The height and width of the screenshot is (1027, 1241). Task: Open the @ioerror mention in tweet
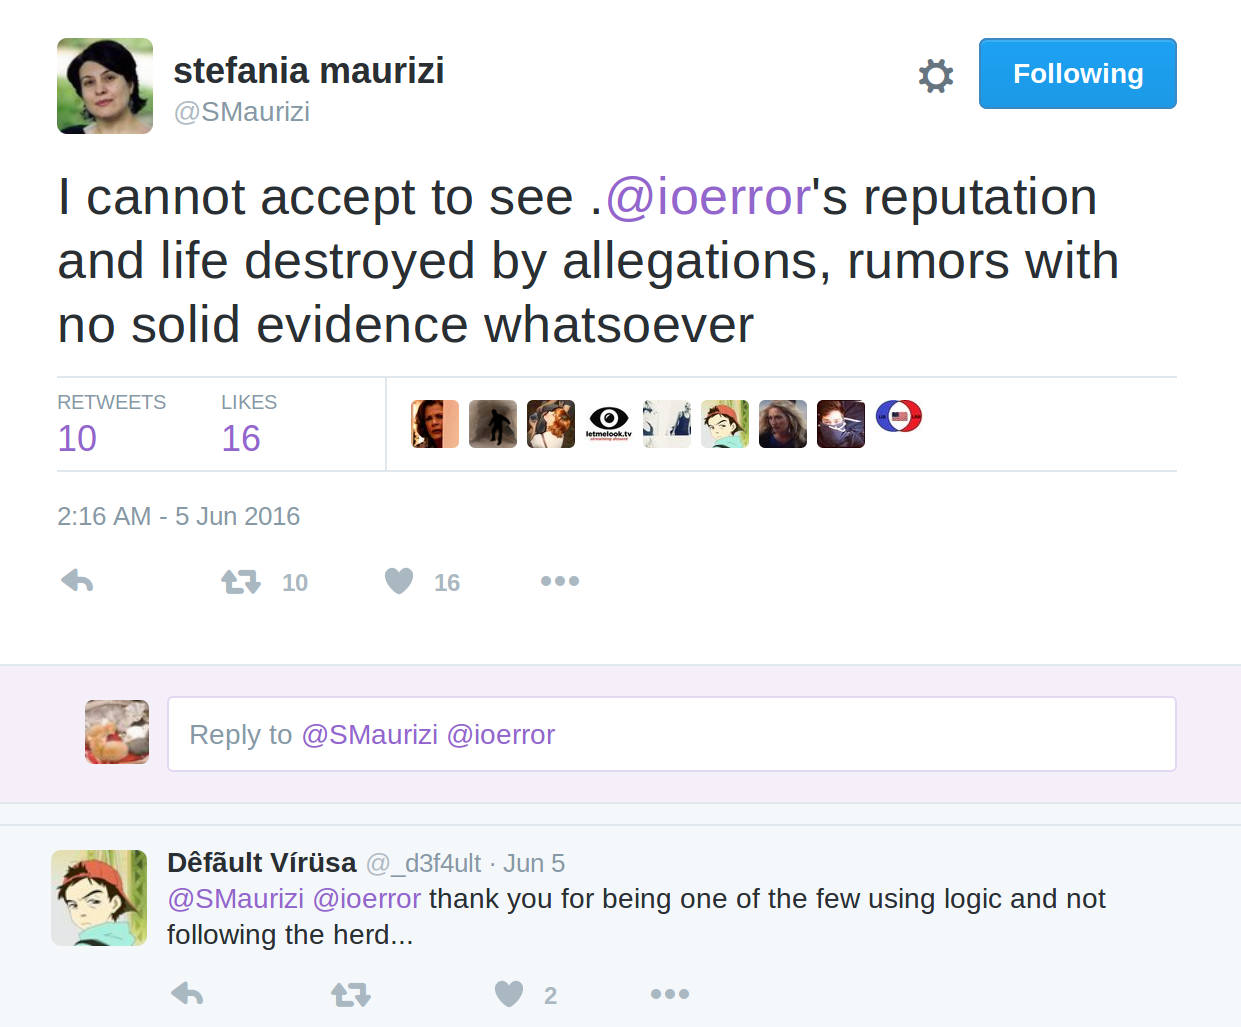(x=708, y=197)
